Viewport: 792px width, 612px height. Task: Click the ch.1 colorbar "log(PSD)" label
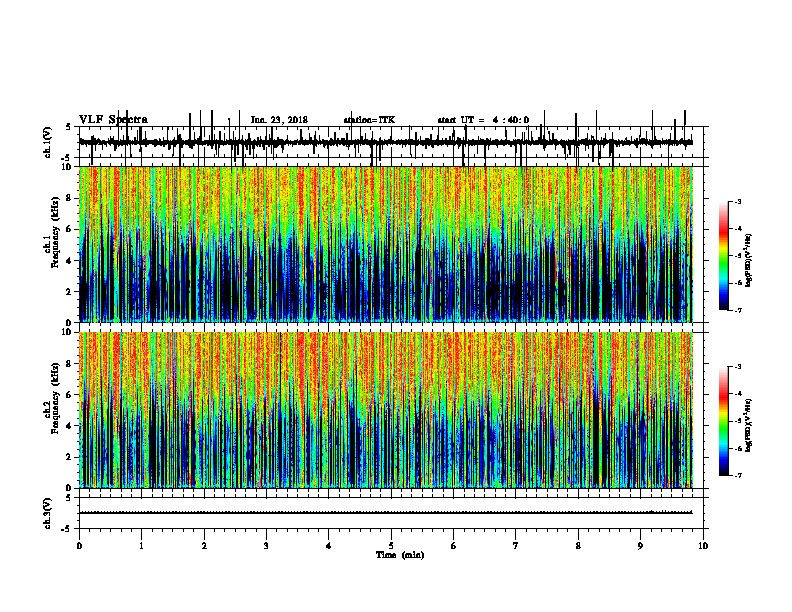(x=748, y=260)
